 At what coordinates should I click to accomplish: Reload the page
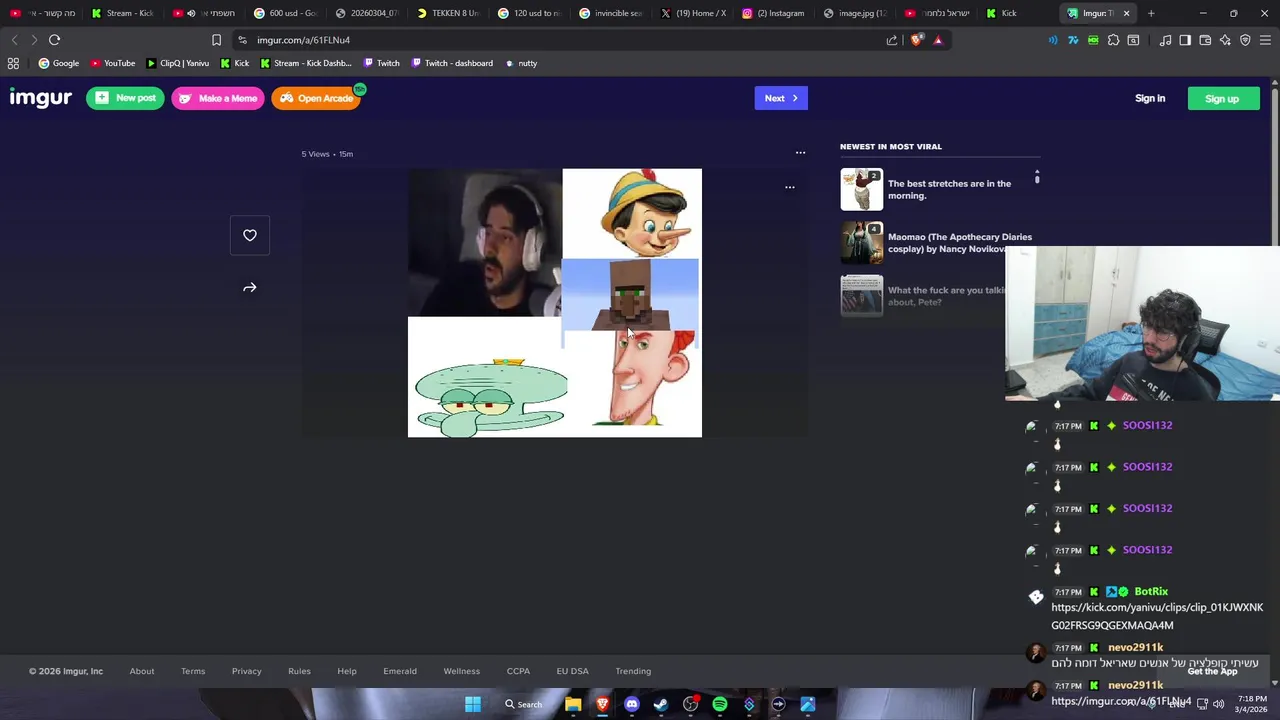55,40
